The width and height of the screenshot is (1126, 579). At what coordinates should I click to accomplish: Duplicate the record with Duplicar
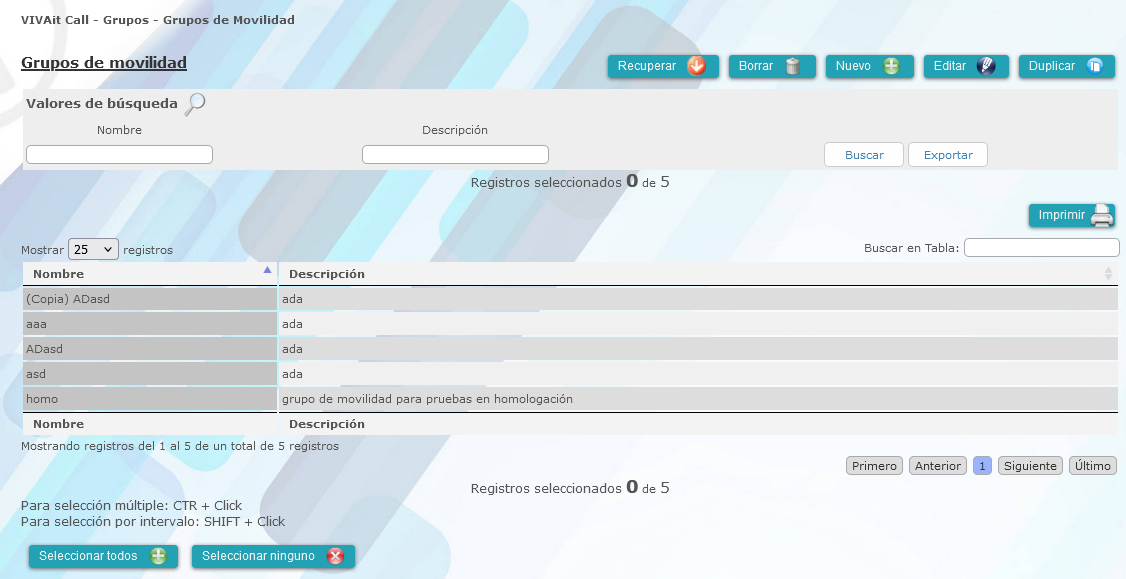pyautogui.click(x=1066, y=66)
